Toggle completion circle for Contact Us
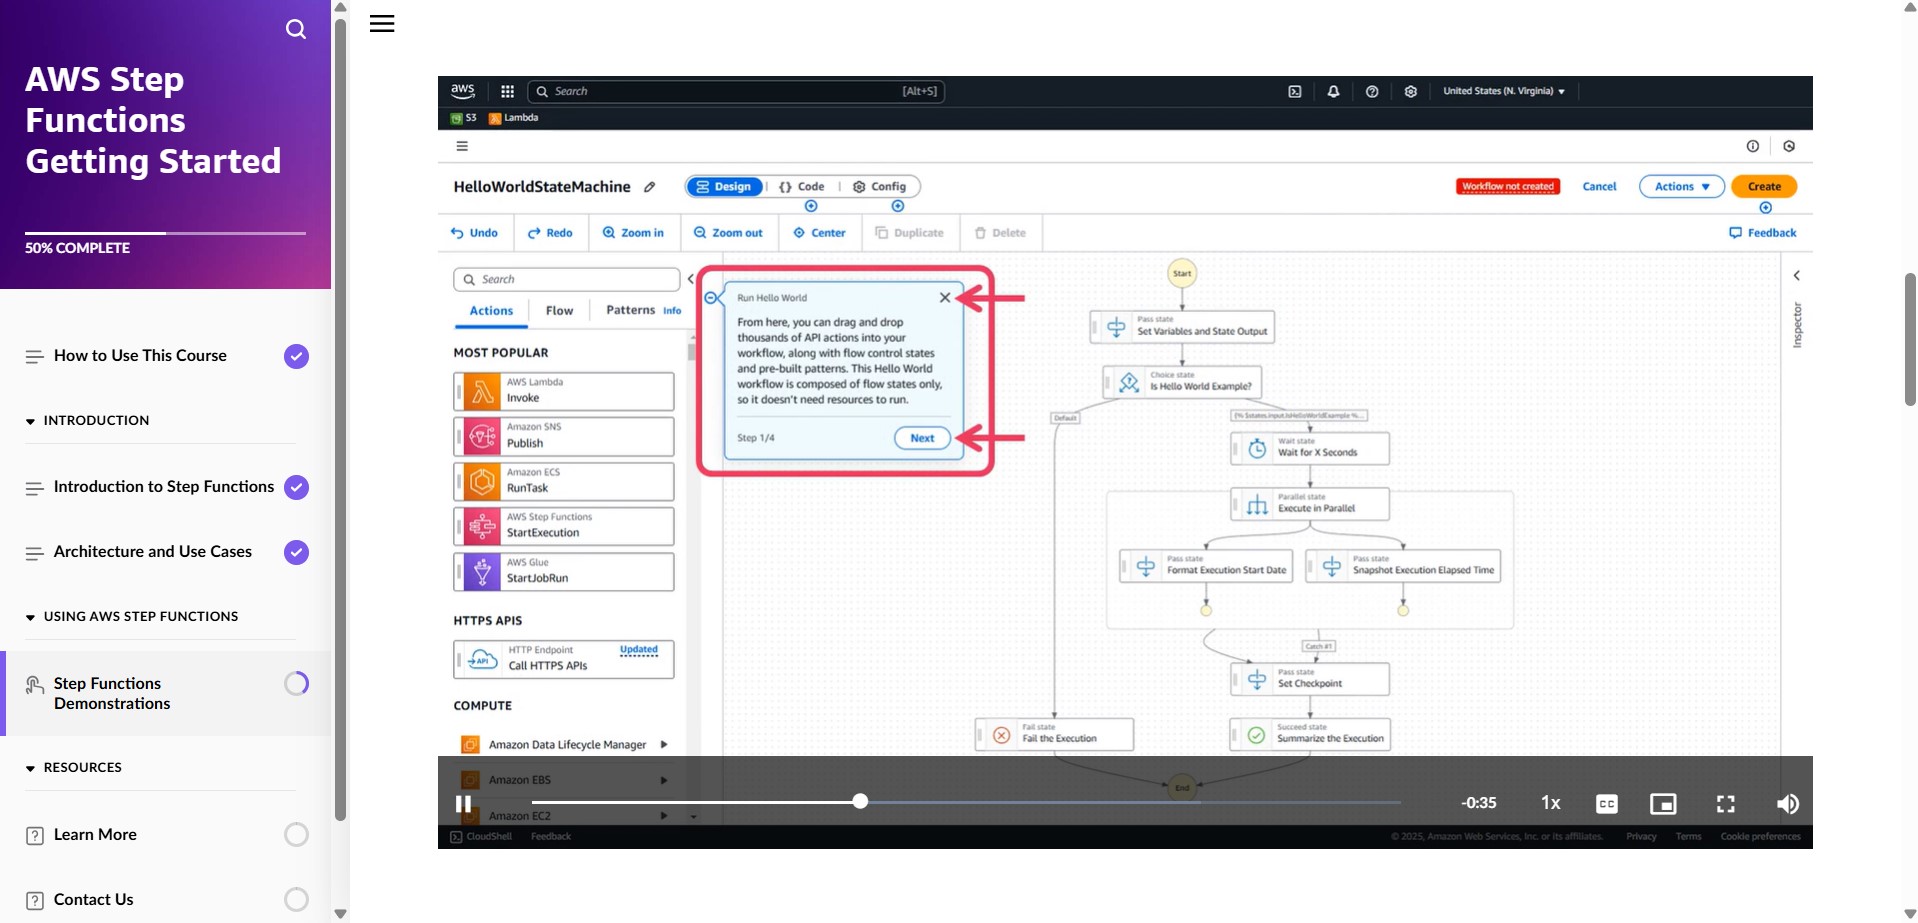 tap(296, 900)
